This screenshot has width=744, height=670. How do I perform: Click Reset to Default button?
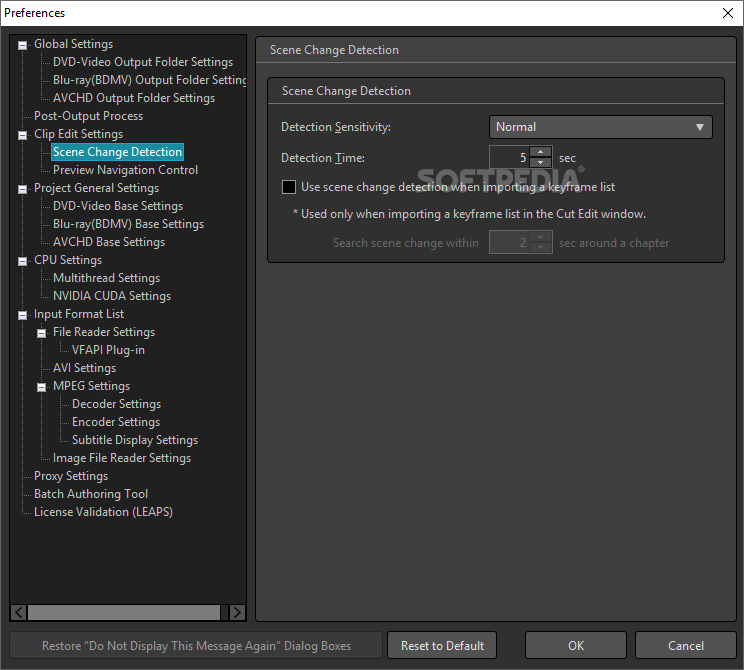442,645
